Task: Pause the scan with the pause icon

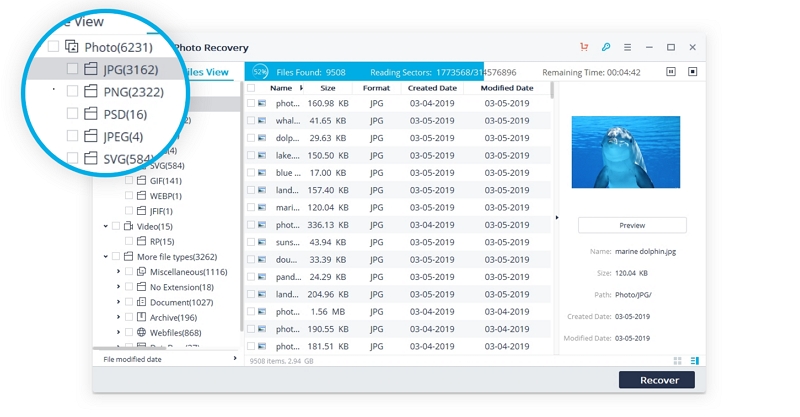Action: click(671, 72)
